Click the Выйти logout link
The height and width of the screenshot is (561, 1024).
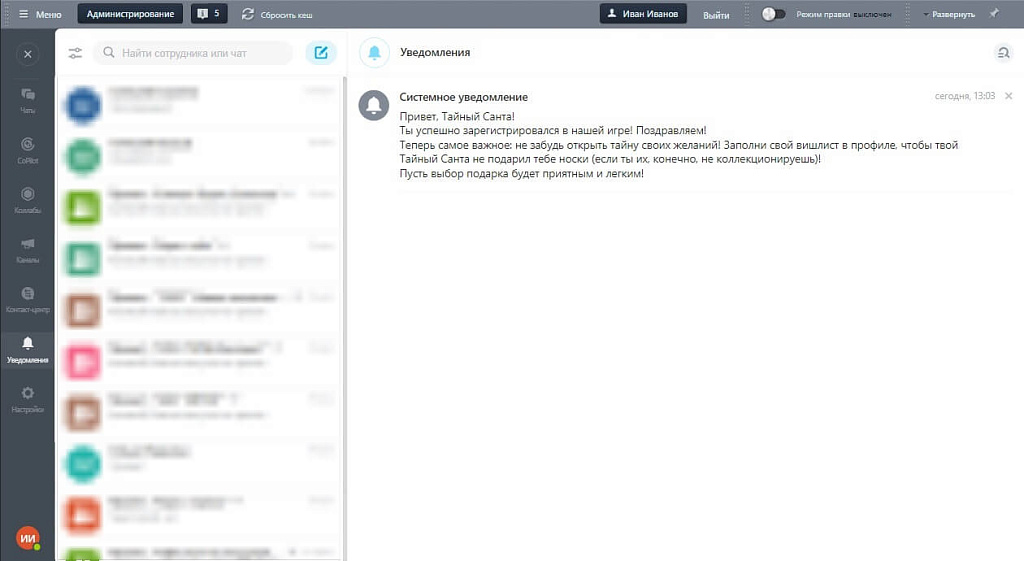pos(715,14)
